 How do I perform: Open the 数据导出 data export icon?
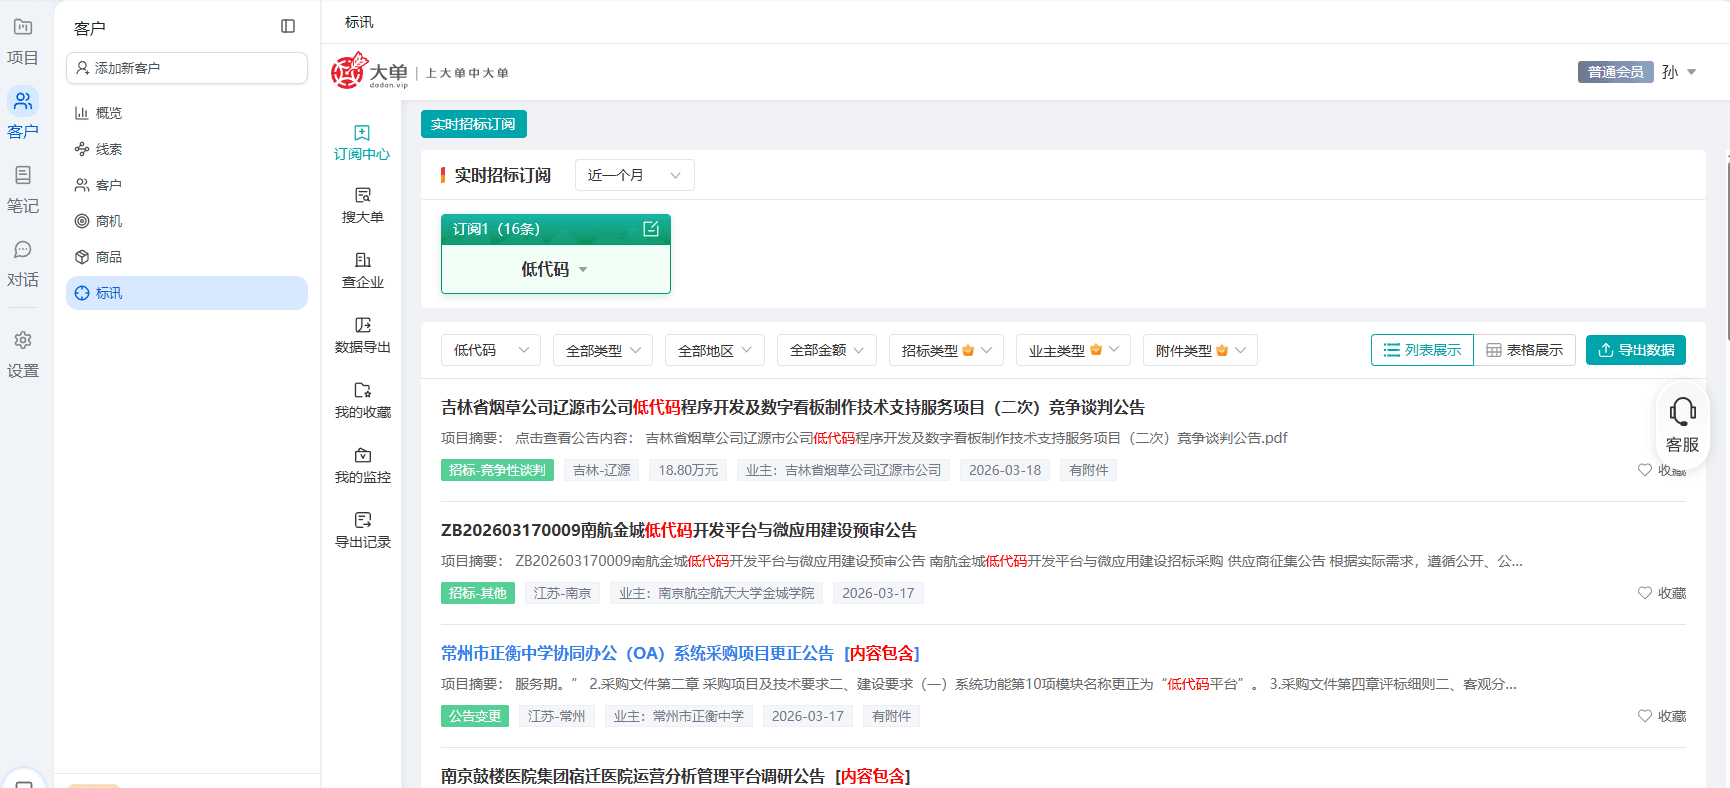(x=362, y=326)
